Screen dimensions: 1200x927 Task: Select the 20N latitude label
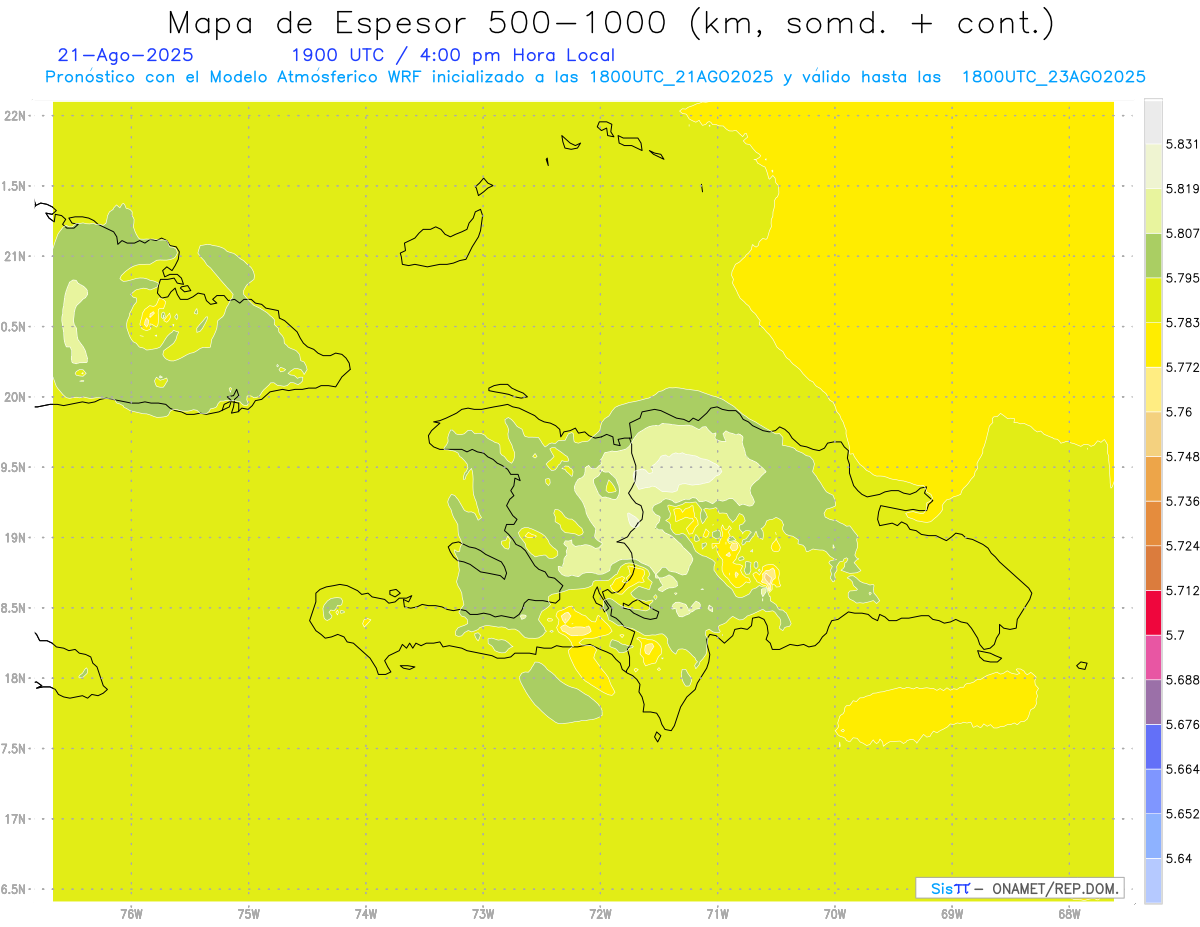[15, 397]
